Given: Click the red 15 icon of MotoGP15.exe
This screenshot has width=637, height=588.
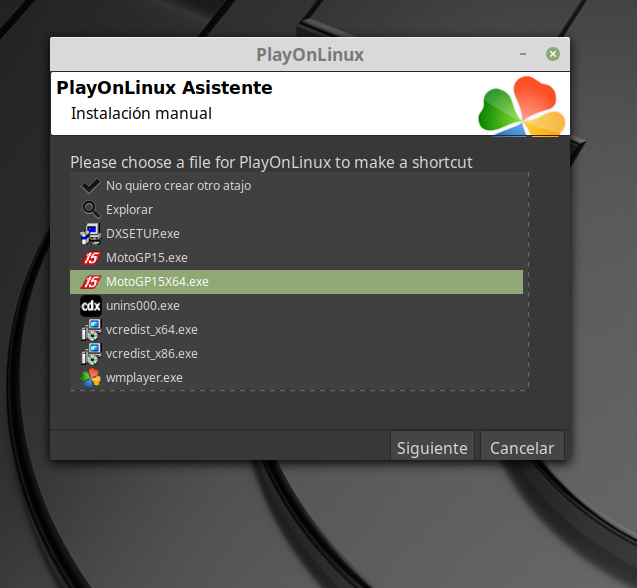Looking at the screenshot, I should pyautogui.click(x=91, y=258).
